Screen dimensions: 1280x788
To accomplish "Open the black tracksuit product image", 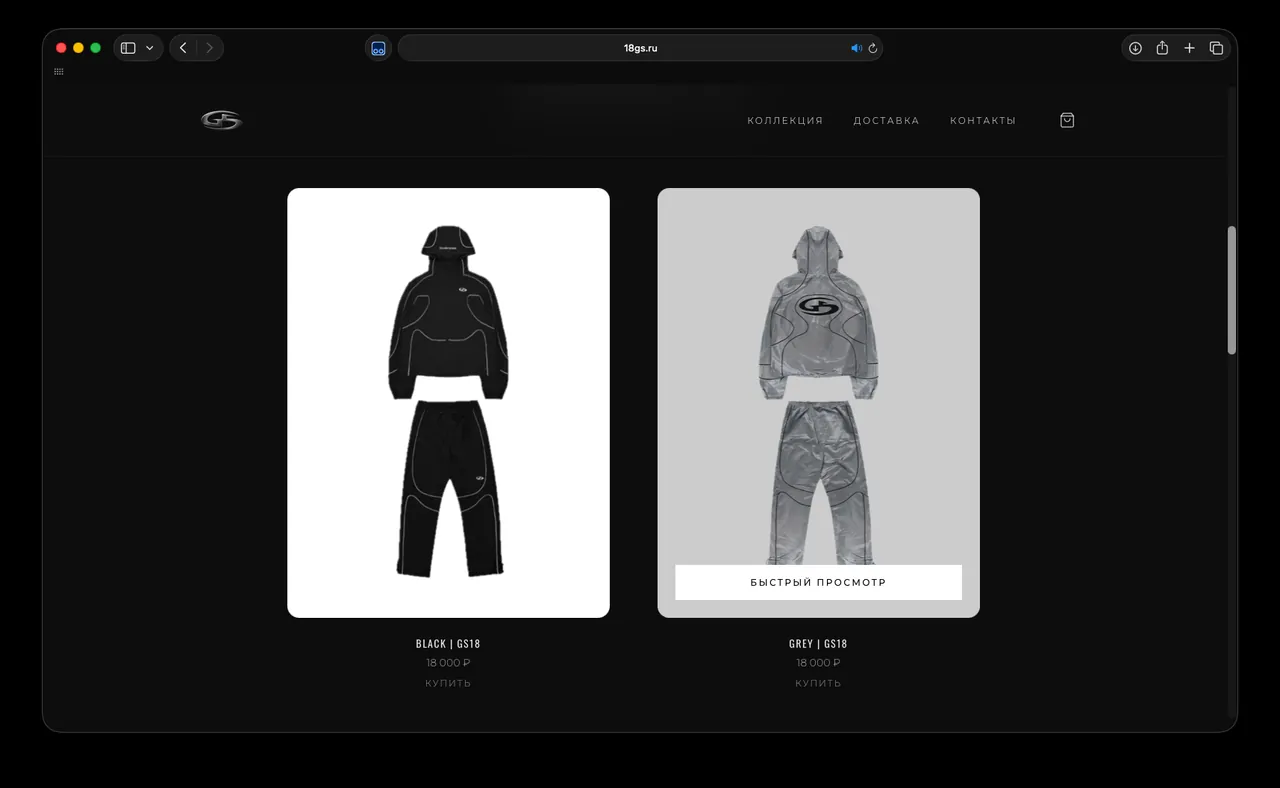I will coord(448,402).
